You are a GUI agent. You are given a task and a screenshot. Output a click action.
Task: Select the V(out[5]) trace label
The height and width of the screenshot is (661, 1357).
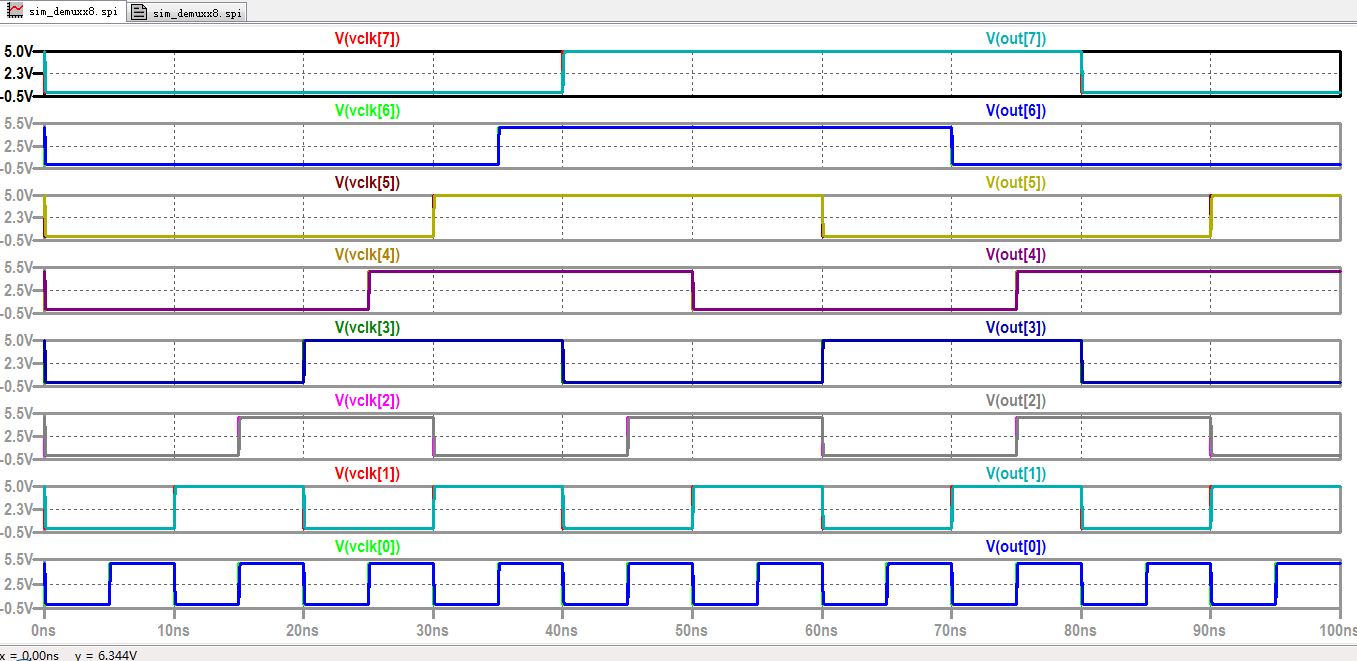(x=1016, y=183)
